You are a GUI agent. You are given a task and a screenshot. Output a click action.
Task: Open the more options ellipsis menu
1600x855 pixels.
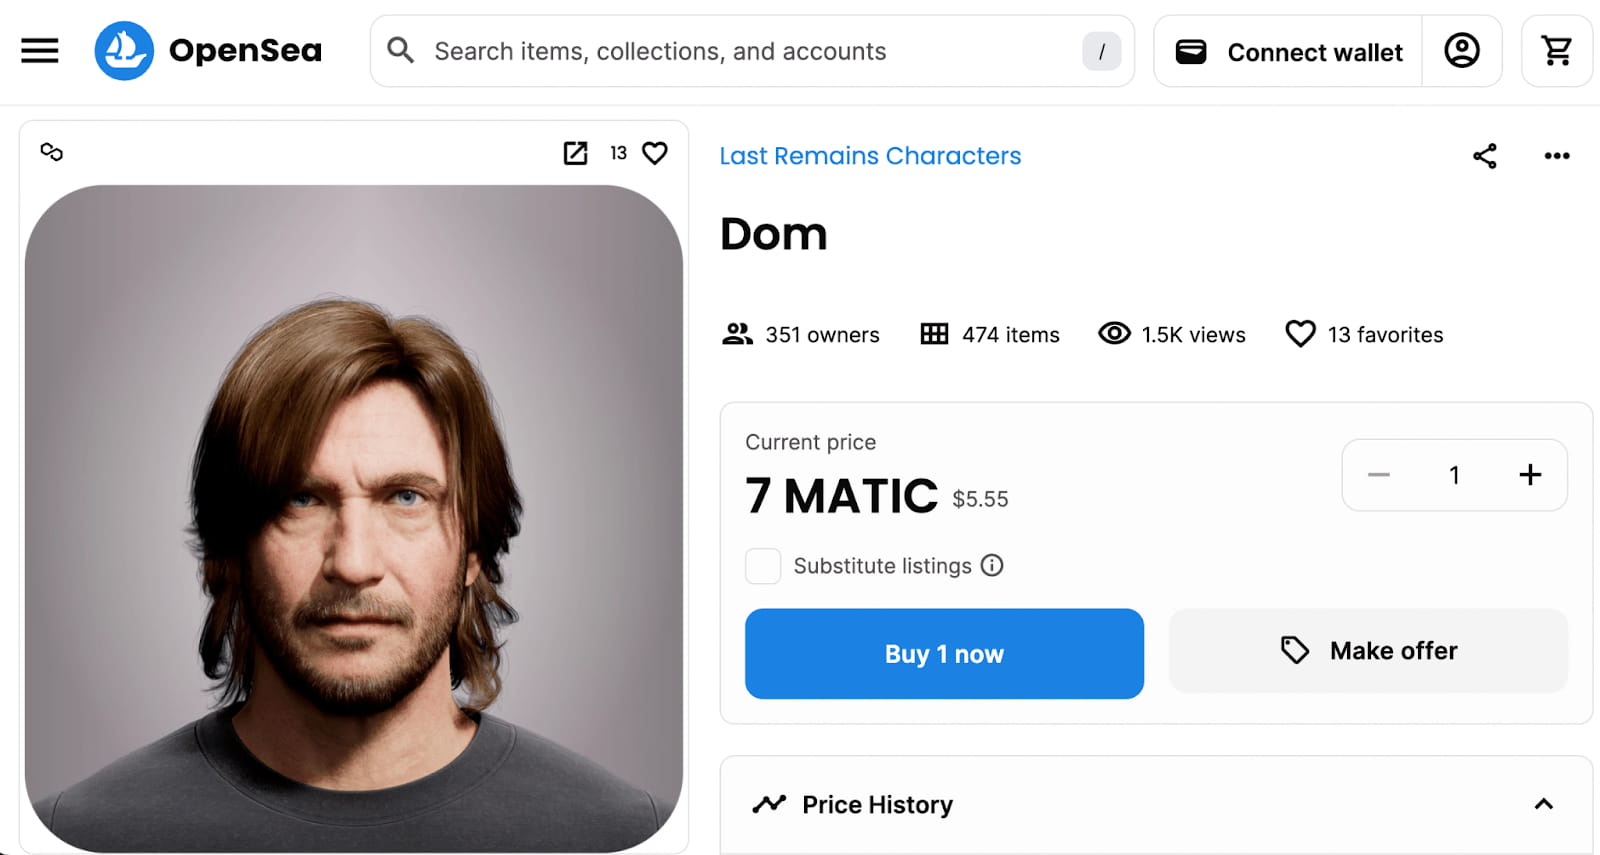(x=1556, y=156)
